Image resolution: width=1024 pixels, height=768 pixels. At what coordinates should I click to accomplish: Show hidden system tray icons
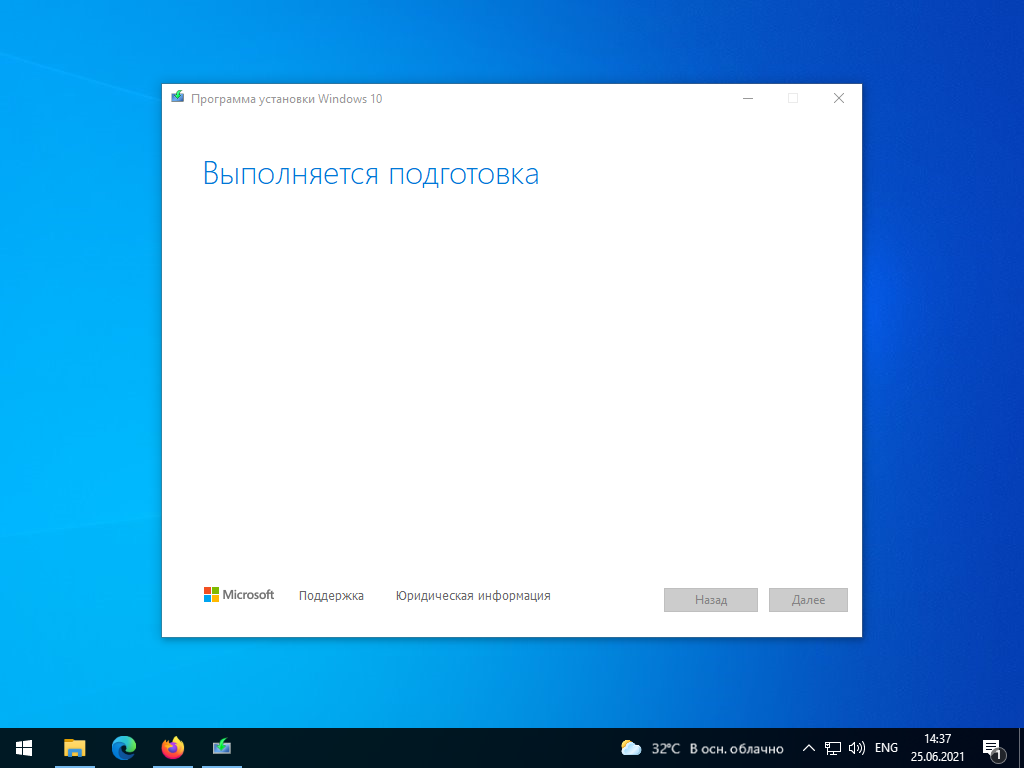(x=808, y=748)
